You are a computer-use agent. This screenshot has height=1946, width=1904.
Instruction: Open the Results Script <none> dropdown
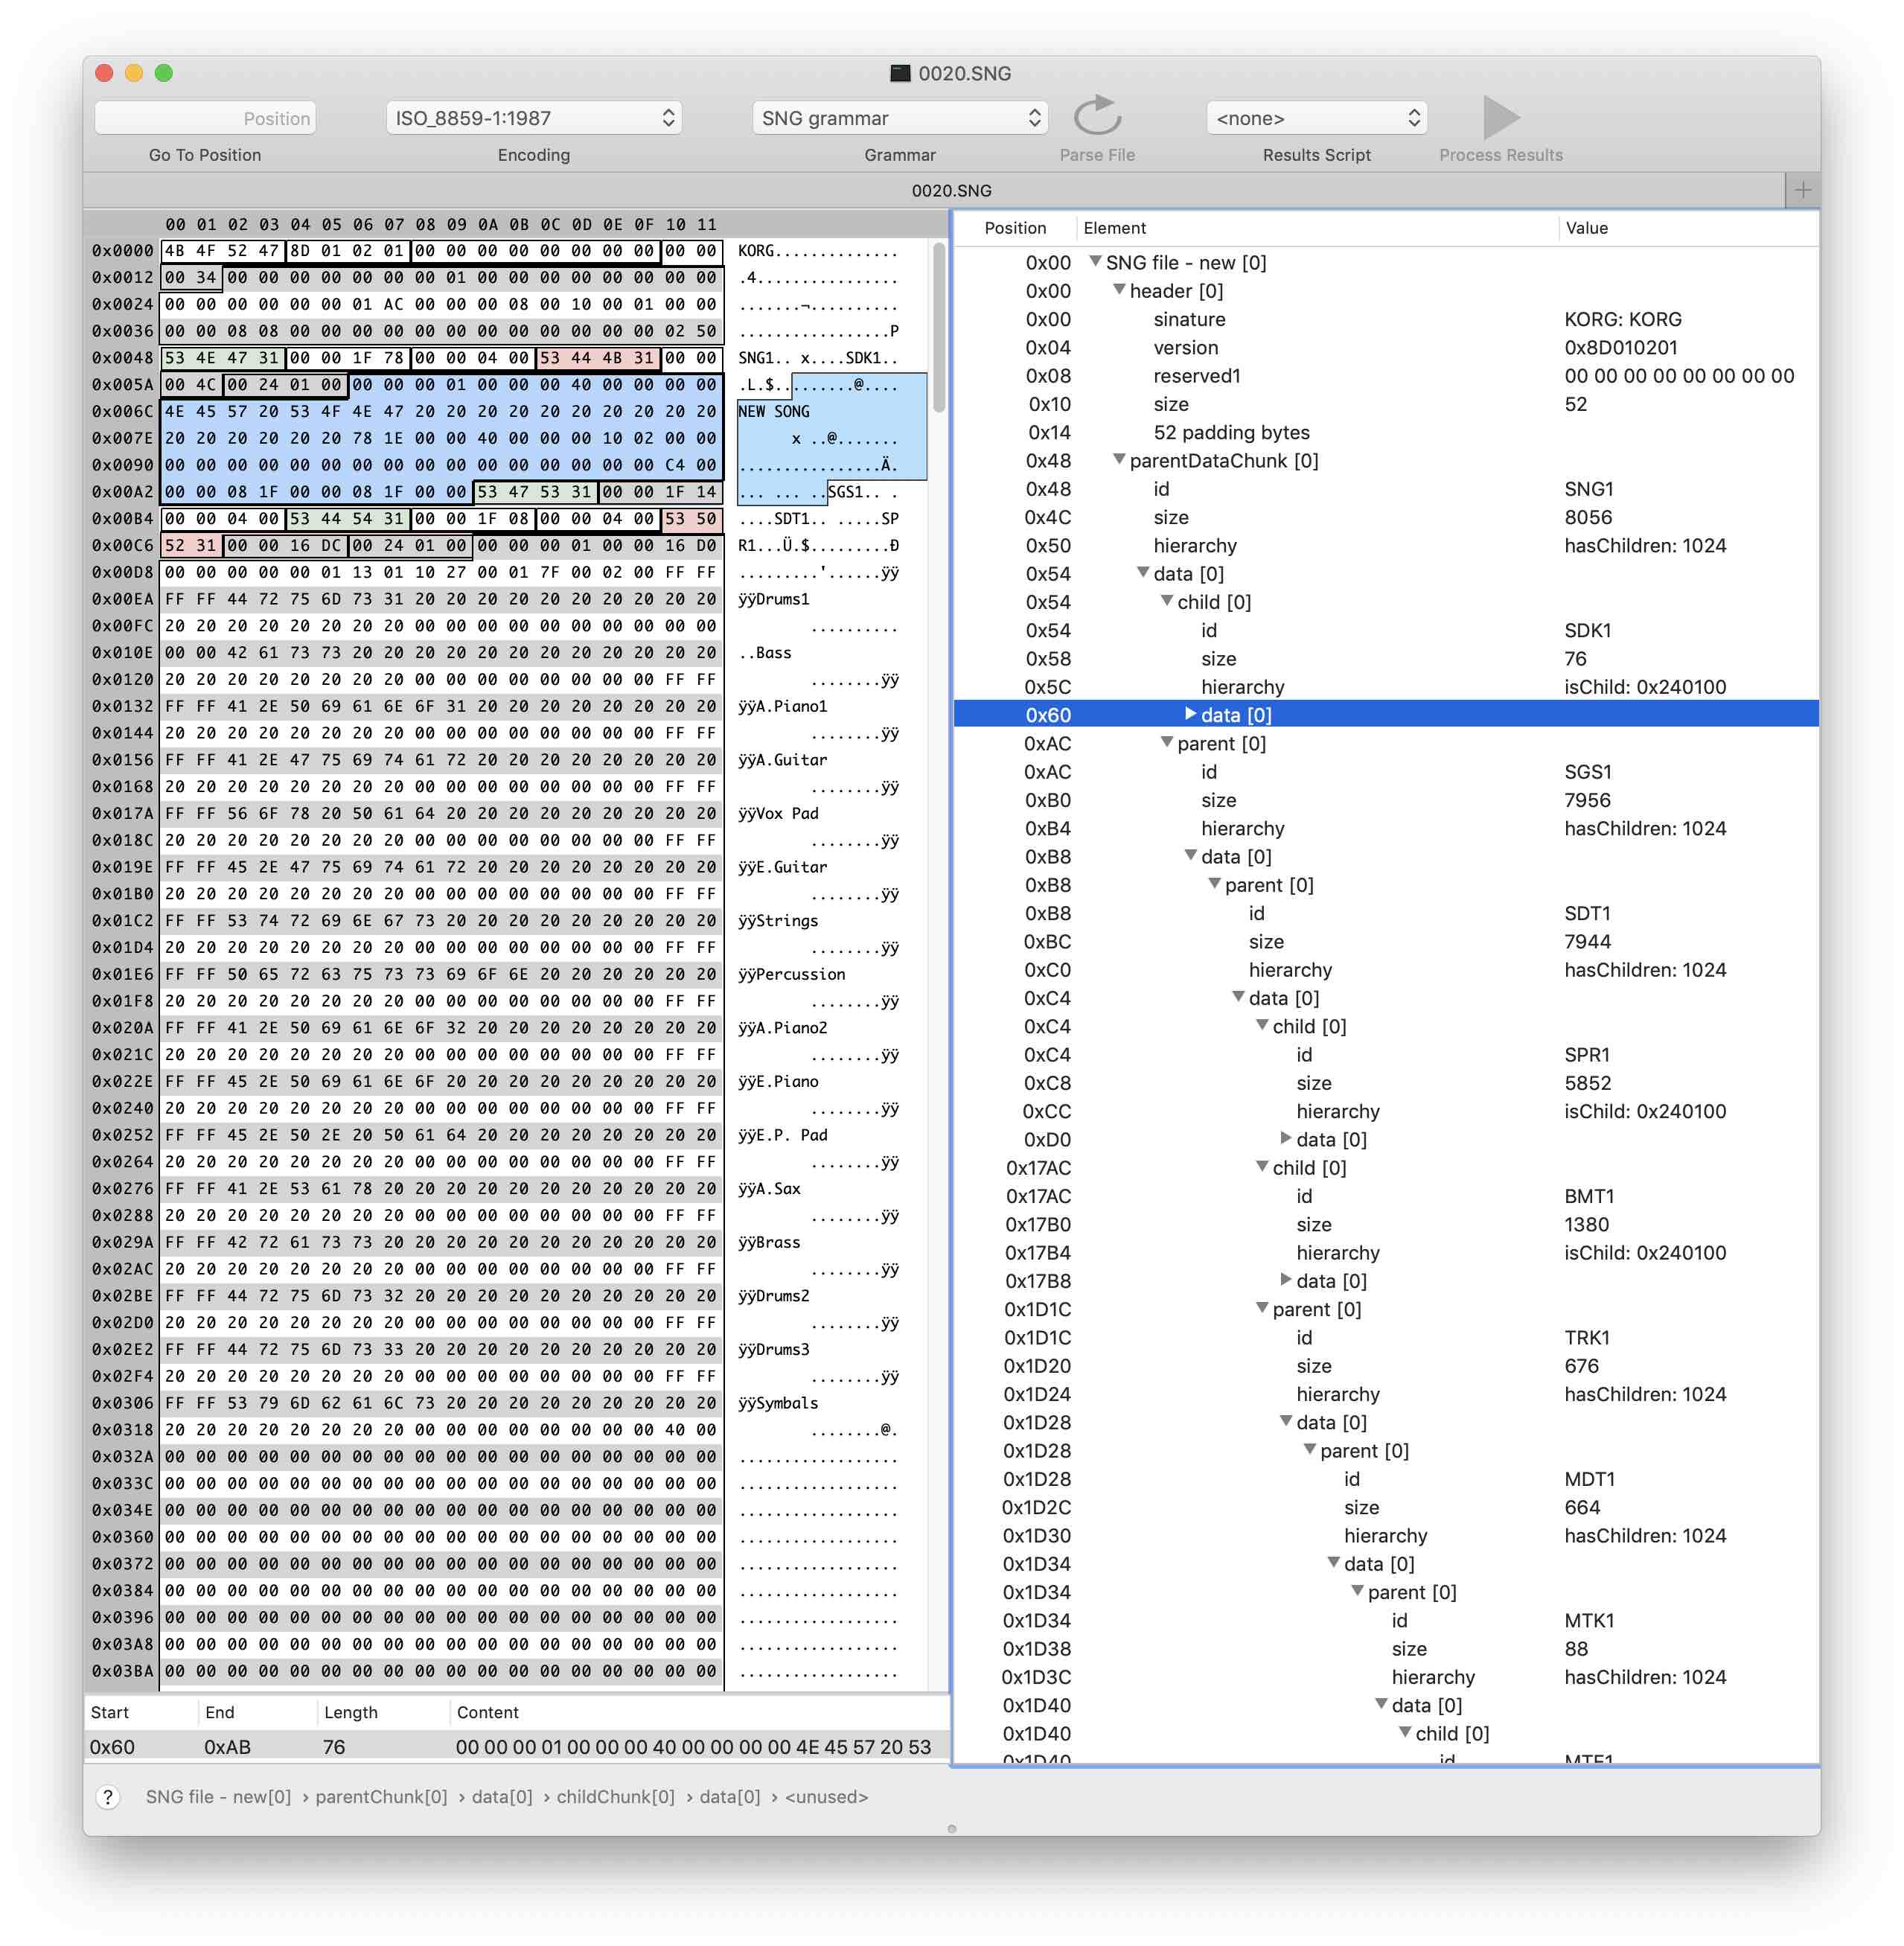[1316, 118]
